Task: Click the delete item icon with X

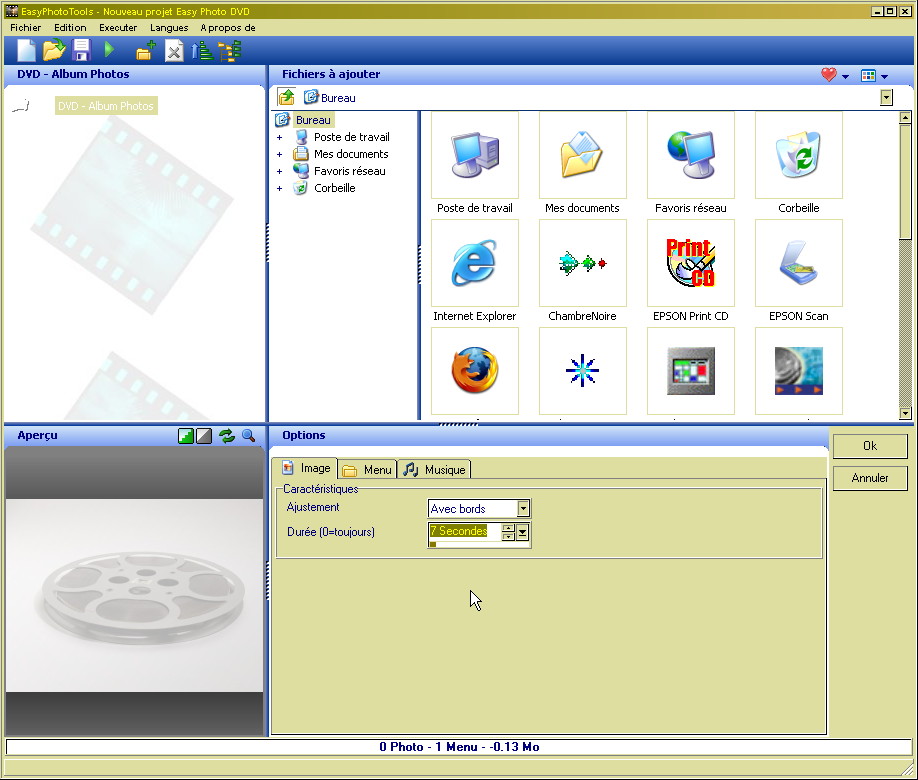Action: [174, 51]
